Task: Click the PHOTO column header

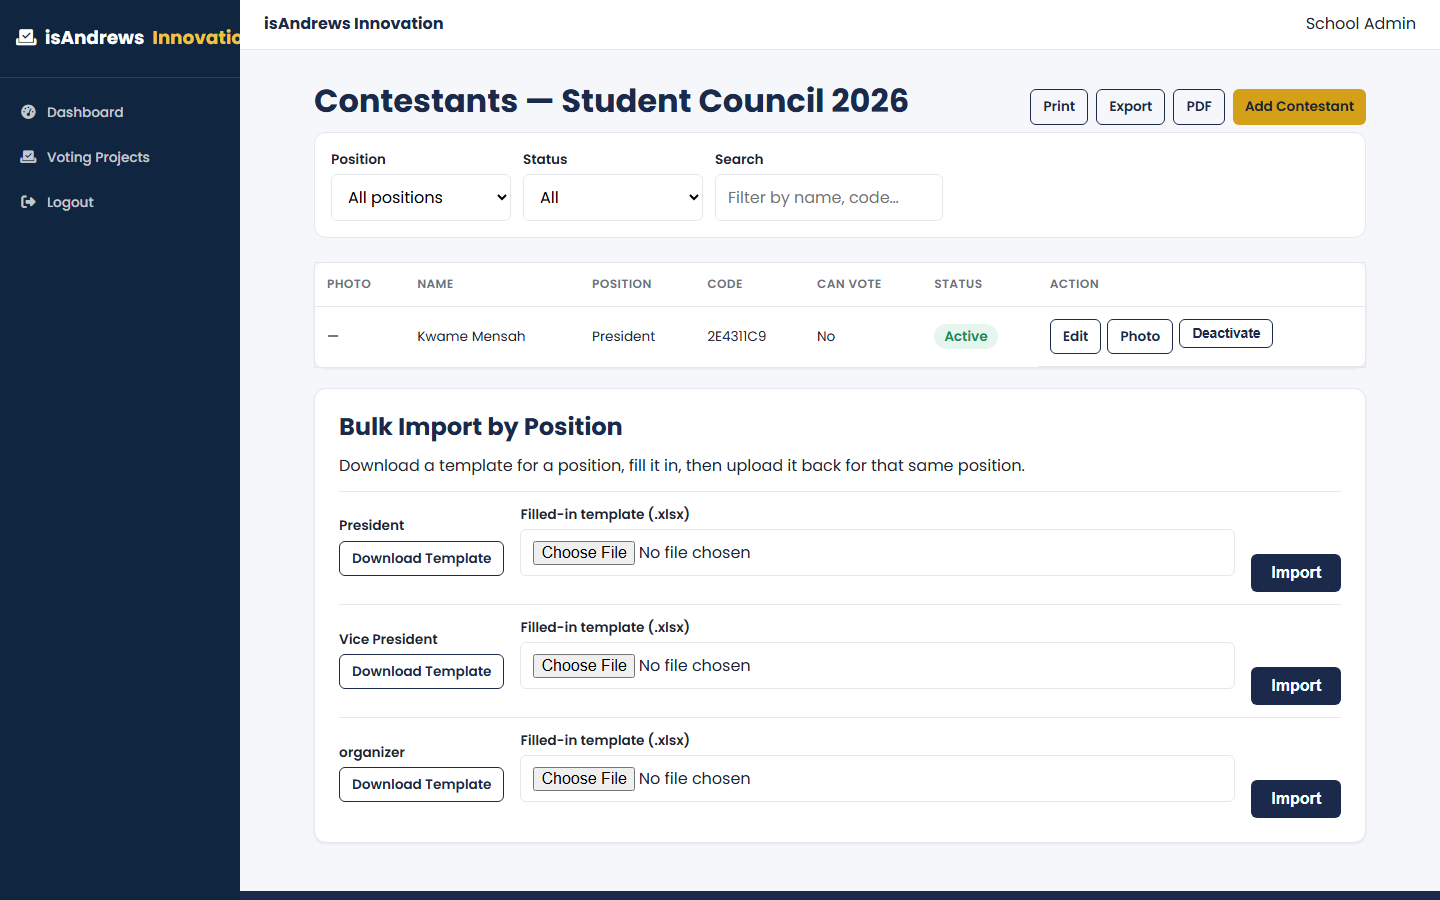Action: point(349,284)
